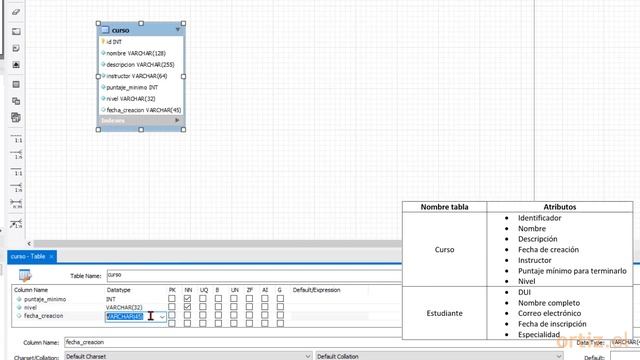Screen dimensions: 640x360
Task: Toggle PK checkbox for puntaje_minimo
Action: tap(172, 298)
